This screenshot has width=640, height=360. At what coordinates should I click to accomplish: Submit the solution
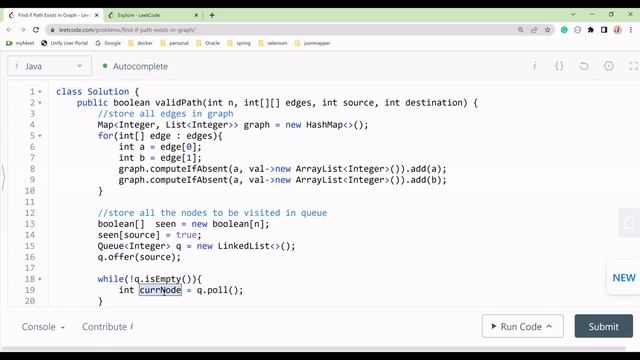tap(604, 326)
